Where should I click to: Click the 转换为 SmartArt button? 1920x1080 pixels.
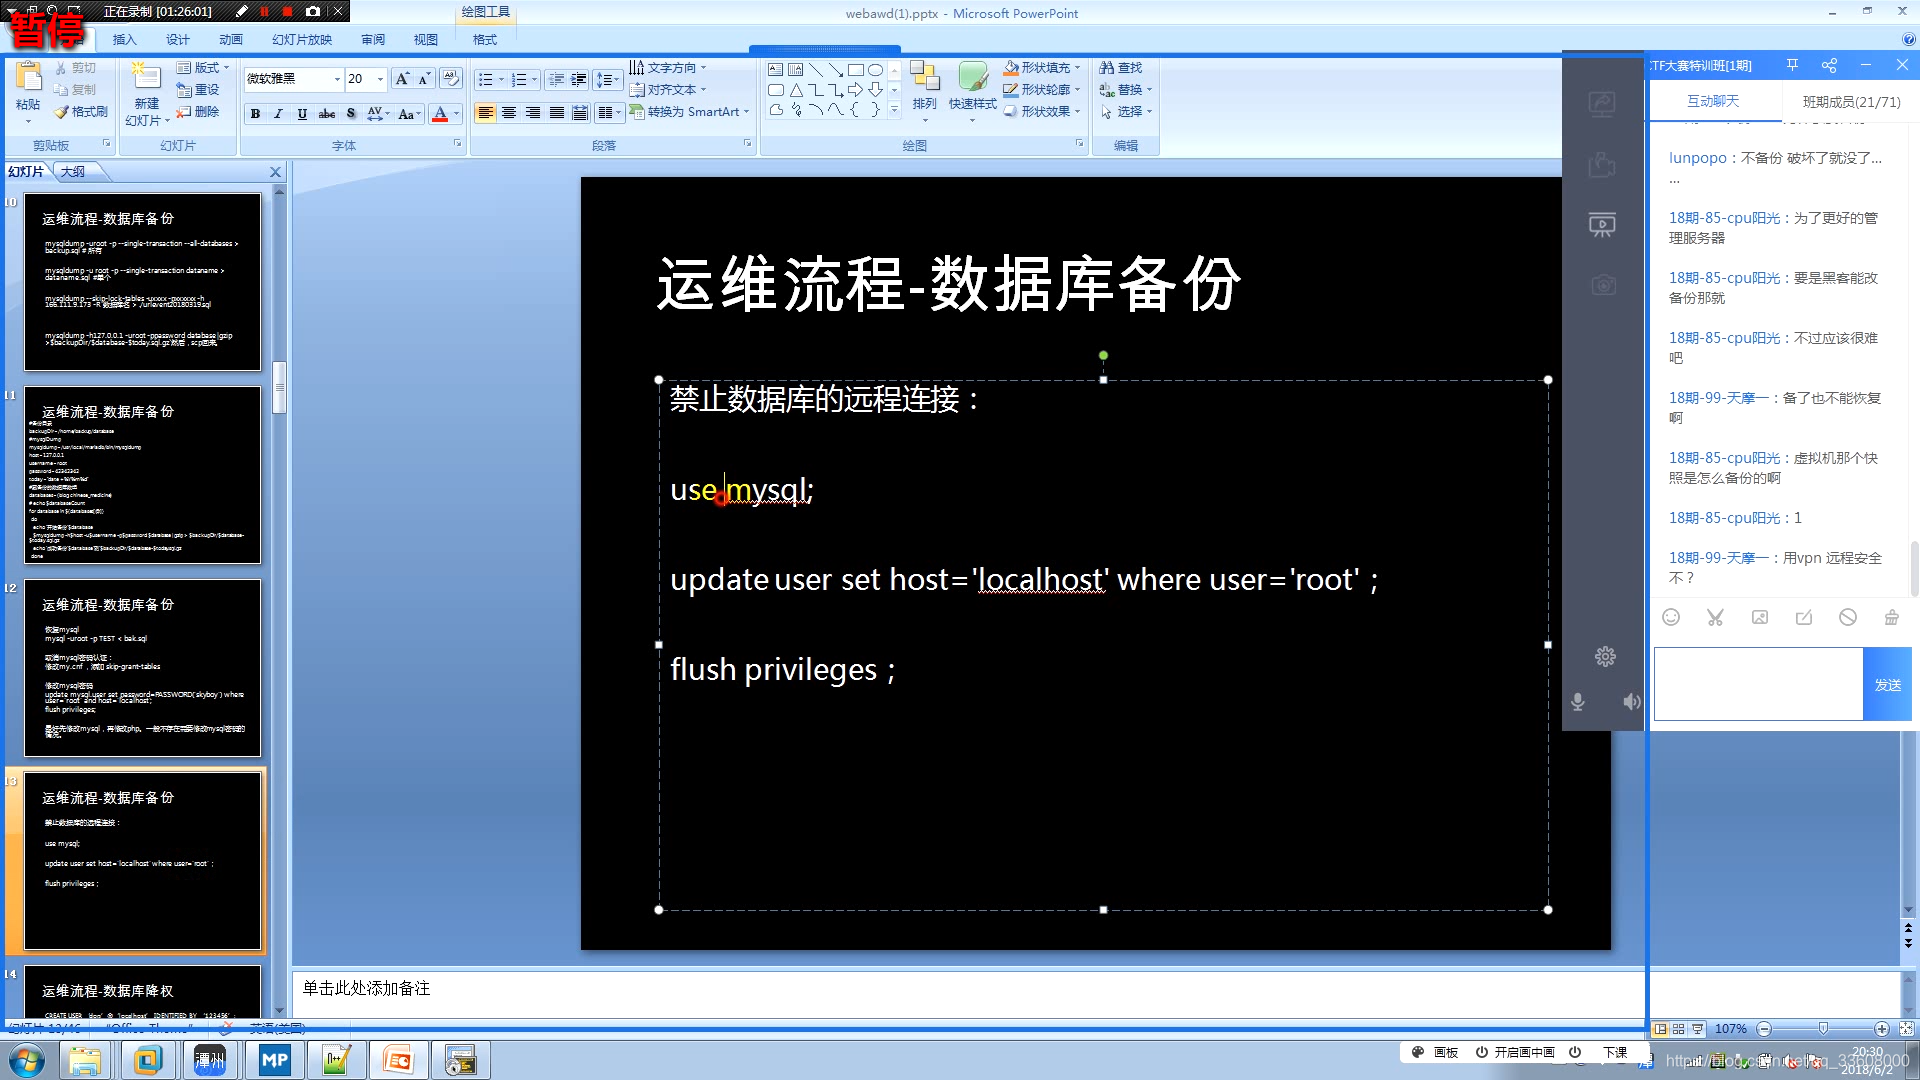pos(690,112)
